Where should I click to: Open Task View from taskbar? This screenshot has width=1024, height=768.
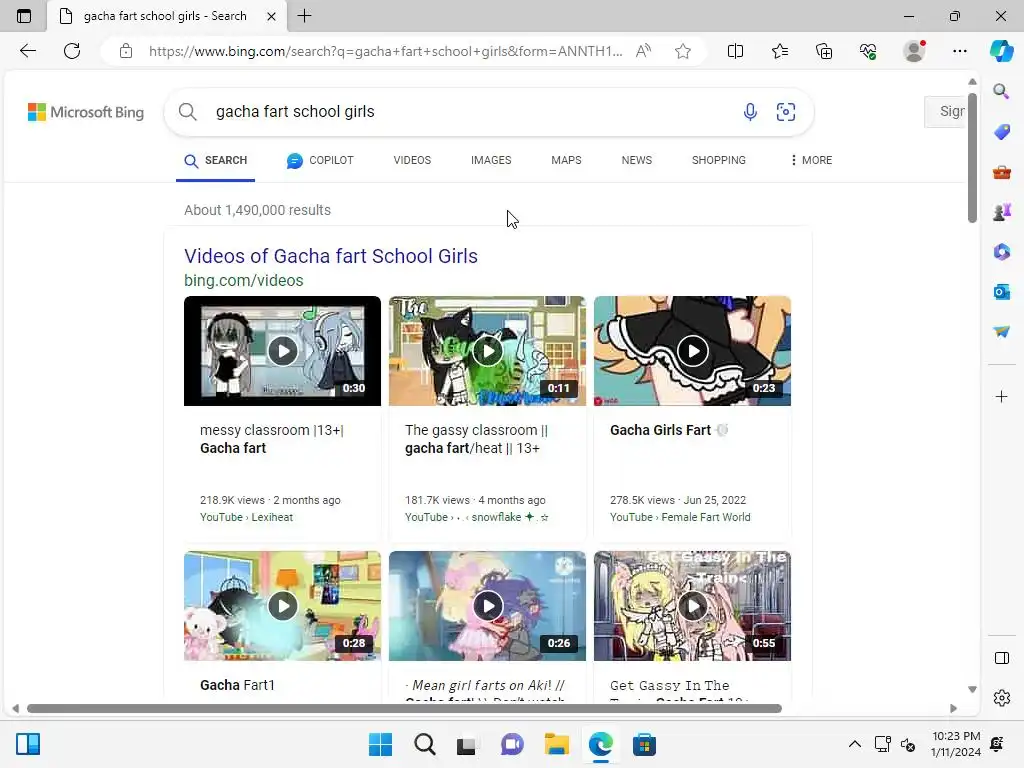coord(466,744)
